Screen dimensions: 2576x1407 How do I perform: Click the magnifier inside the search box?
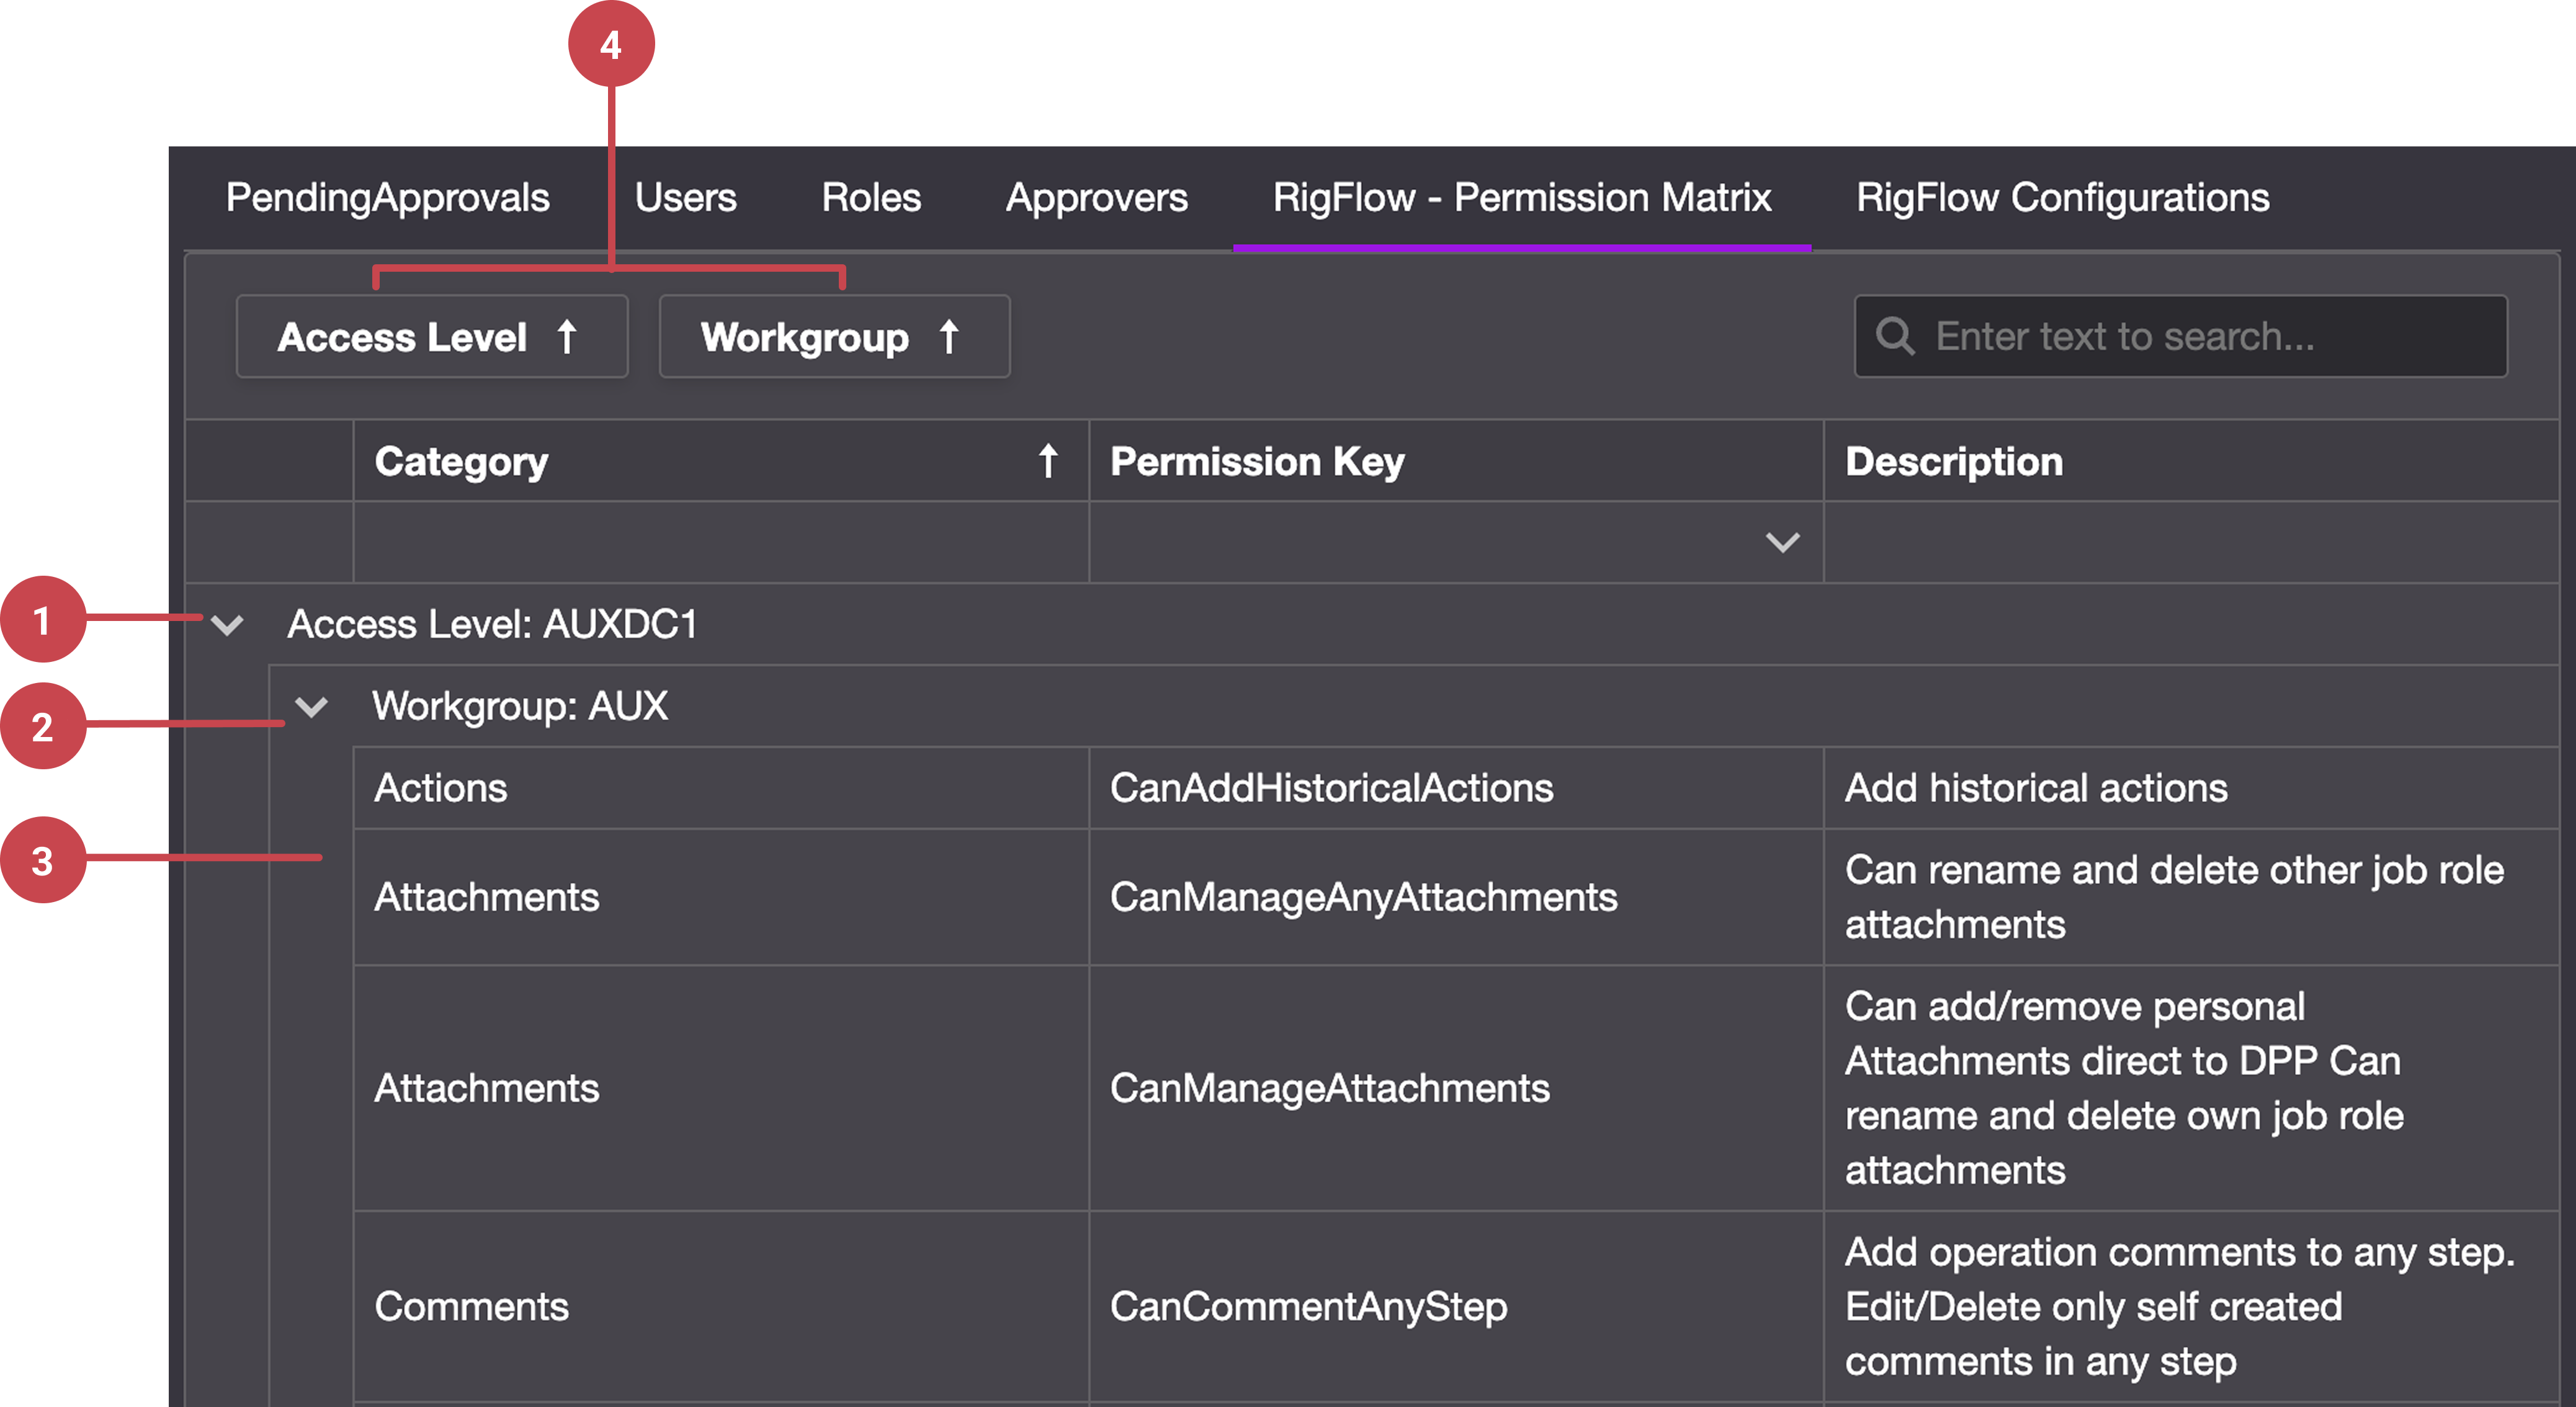1898,337
